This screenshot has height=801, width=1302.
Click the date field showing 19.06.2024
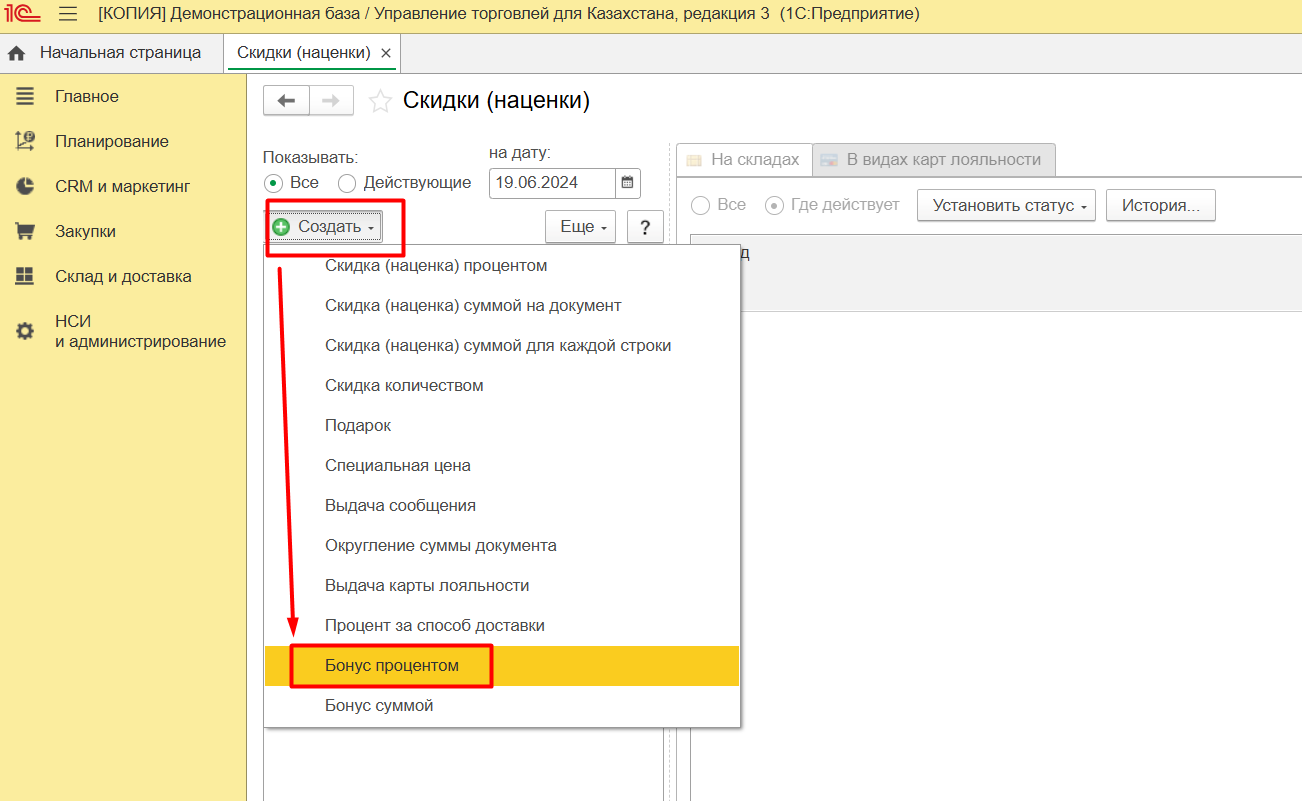point(551,183)
